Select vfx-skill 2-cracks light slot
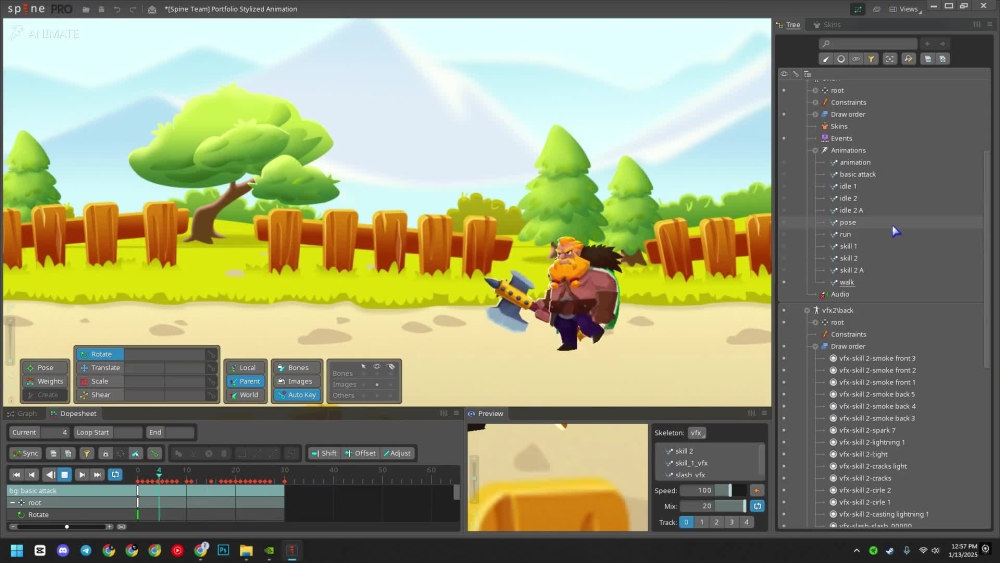 pyautogui.click(x=872, y=467)
